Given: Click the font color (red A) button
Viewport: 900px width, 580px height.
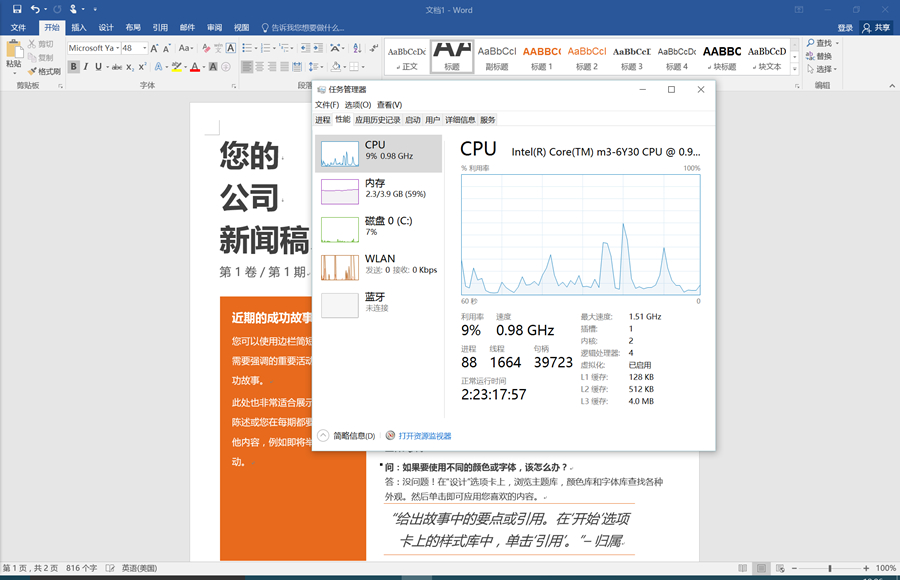Looking at the screenshot, I should (195, 67).
